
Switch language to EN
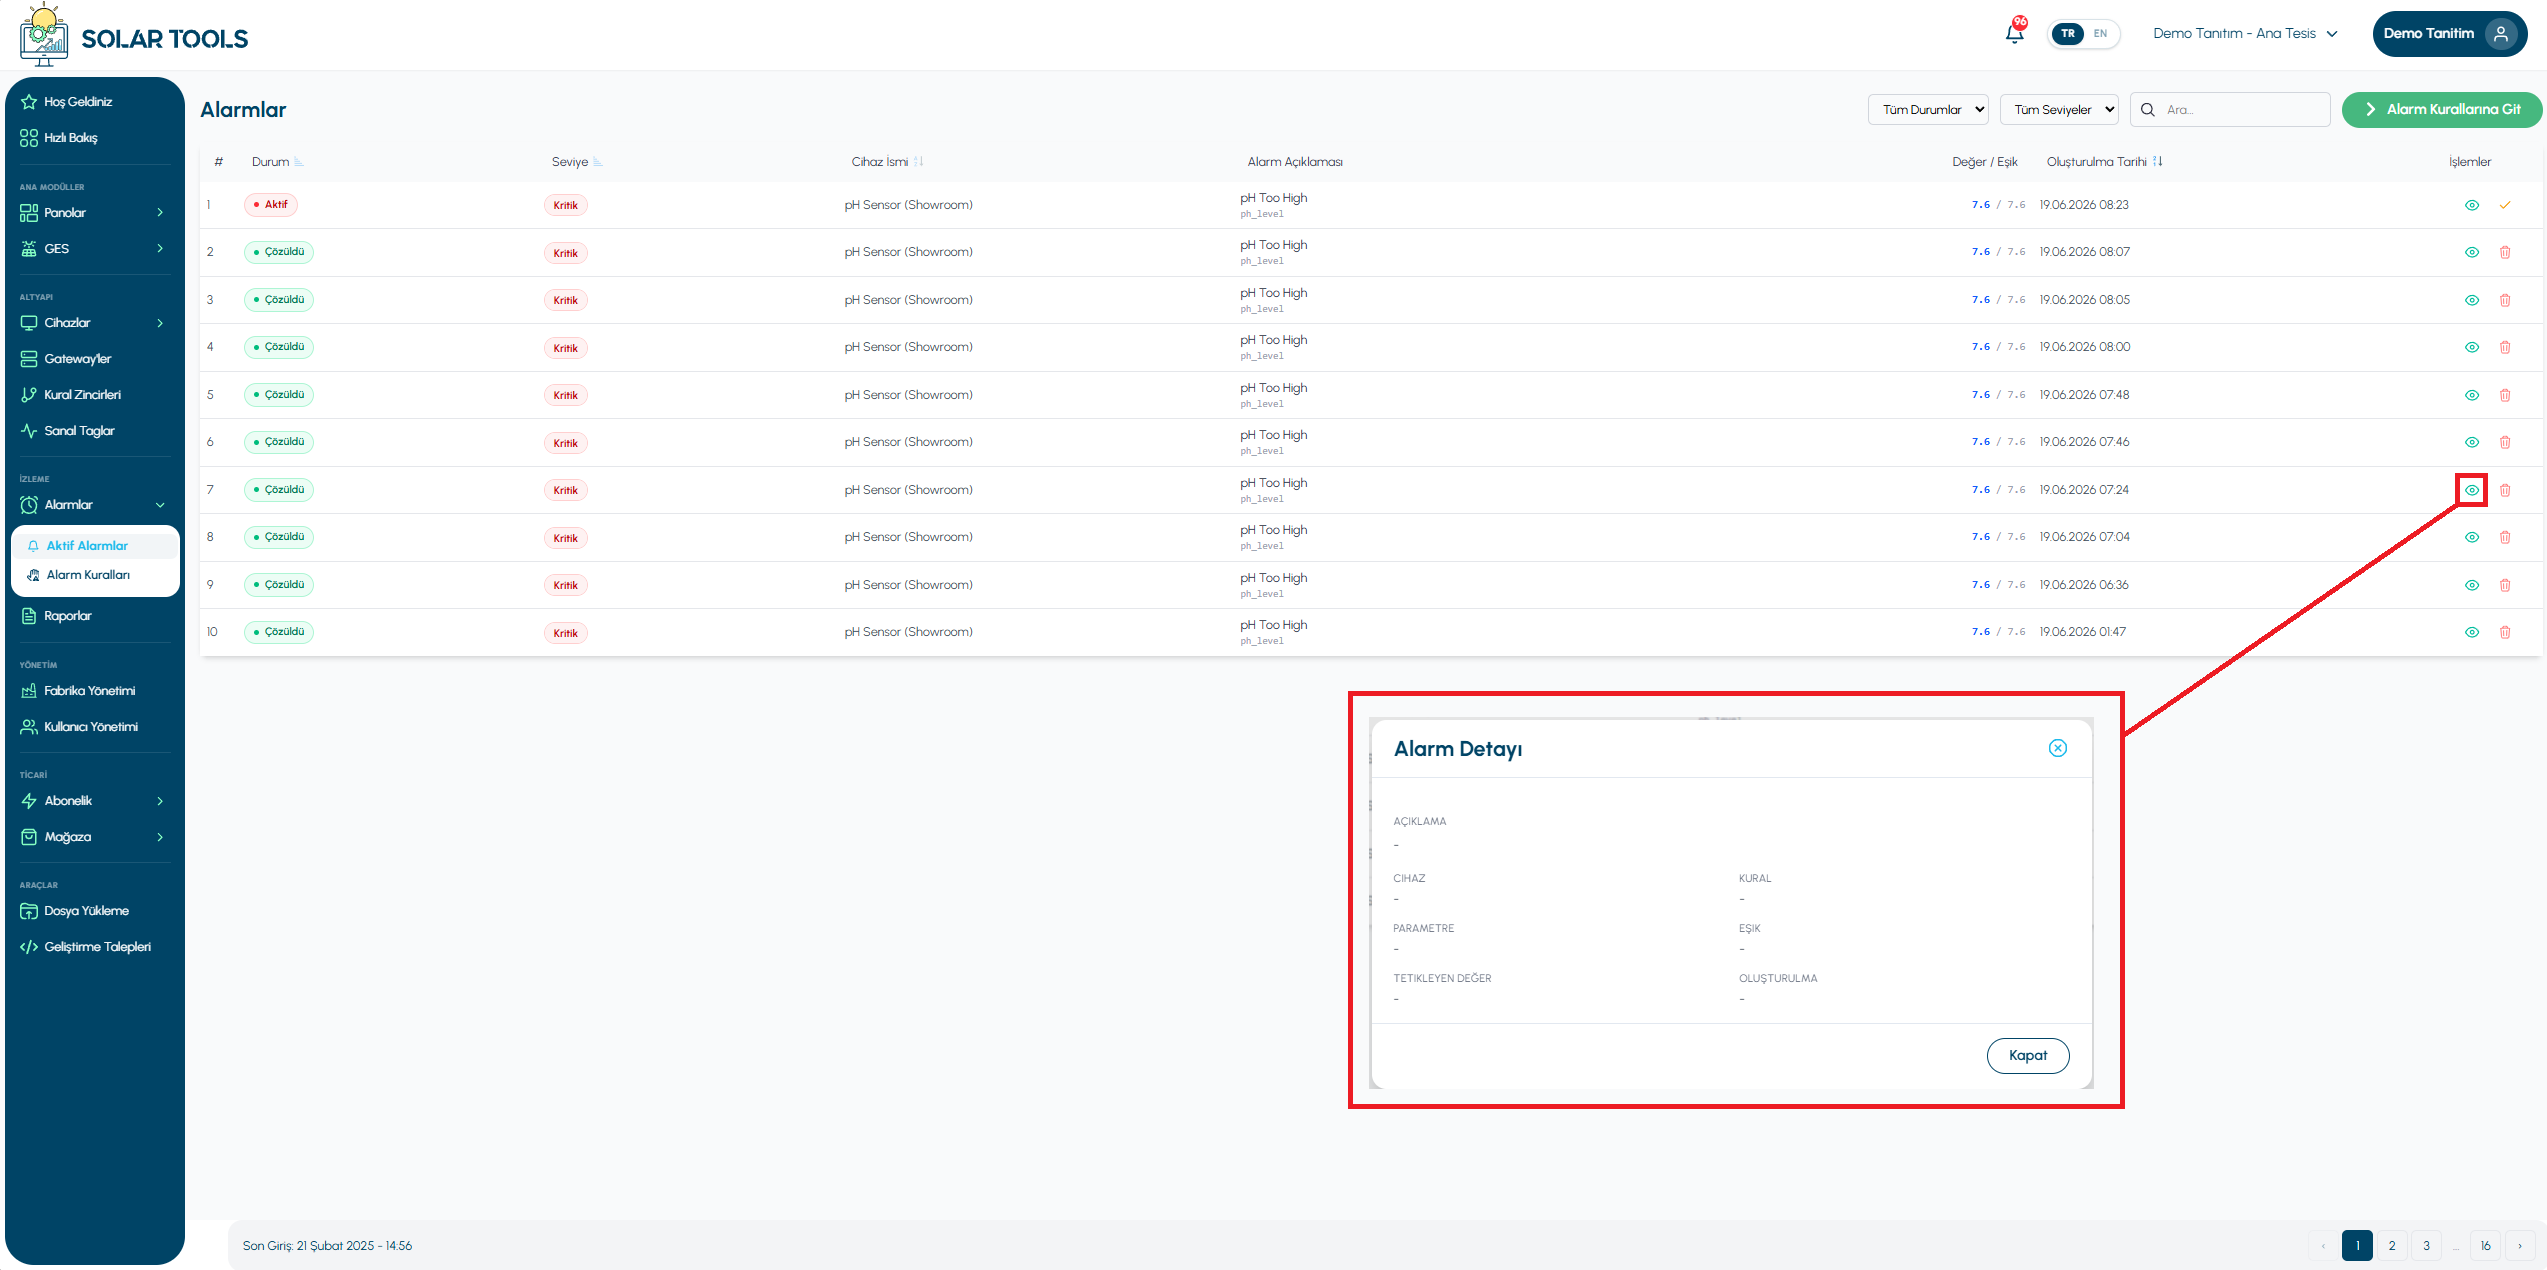[x=2100, y=33]
